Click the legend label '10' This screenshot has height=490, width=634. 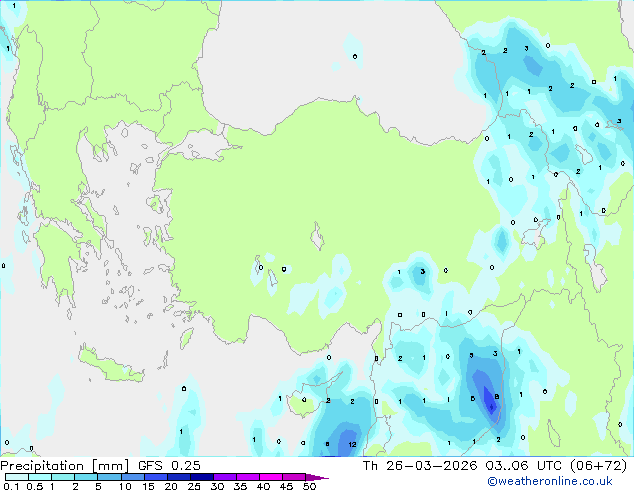[125, 486]
